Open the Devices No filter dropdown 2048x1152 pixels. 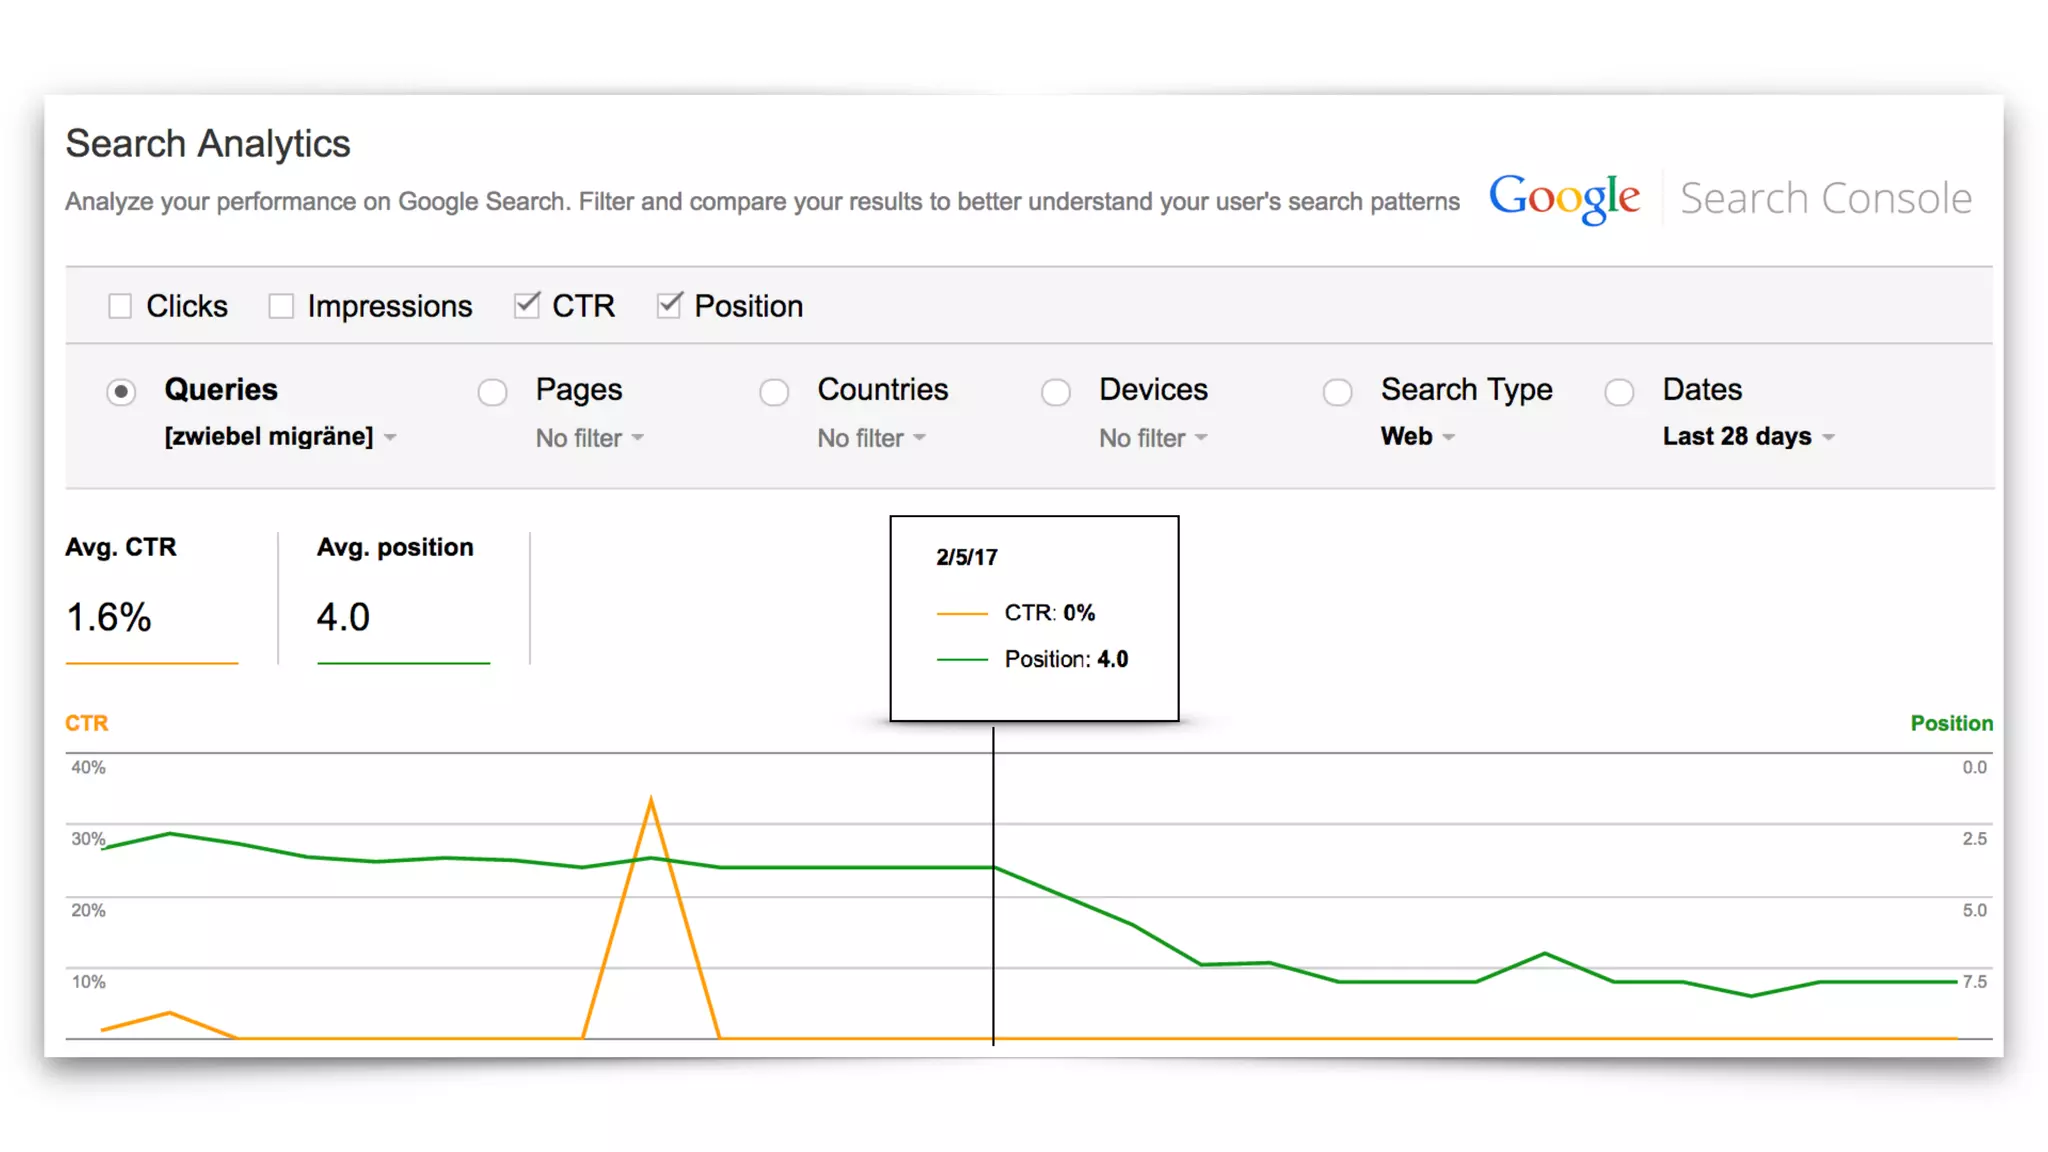1153,438
